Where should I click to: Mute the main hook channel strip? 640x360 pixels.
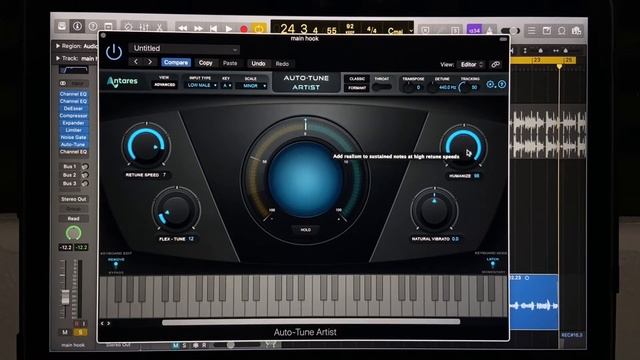[65, 332]
